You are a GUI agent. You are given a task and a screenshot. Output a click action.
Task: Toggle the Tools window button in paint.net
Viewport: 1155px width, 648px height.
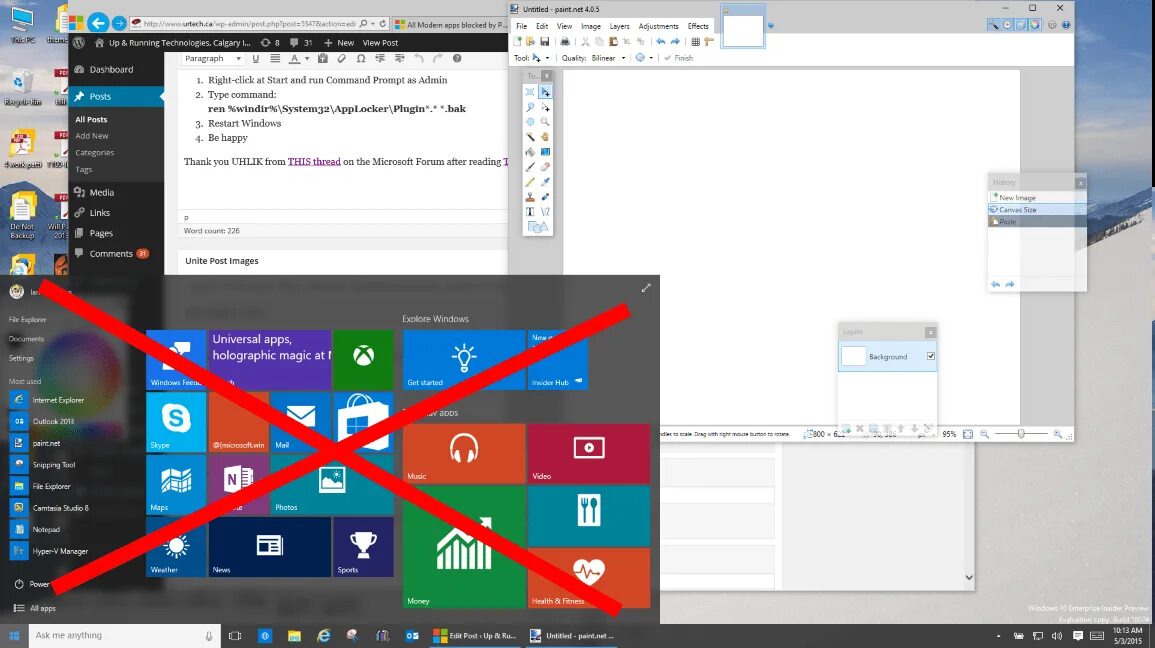(993, 25)
